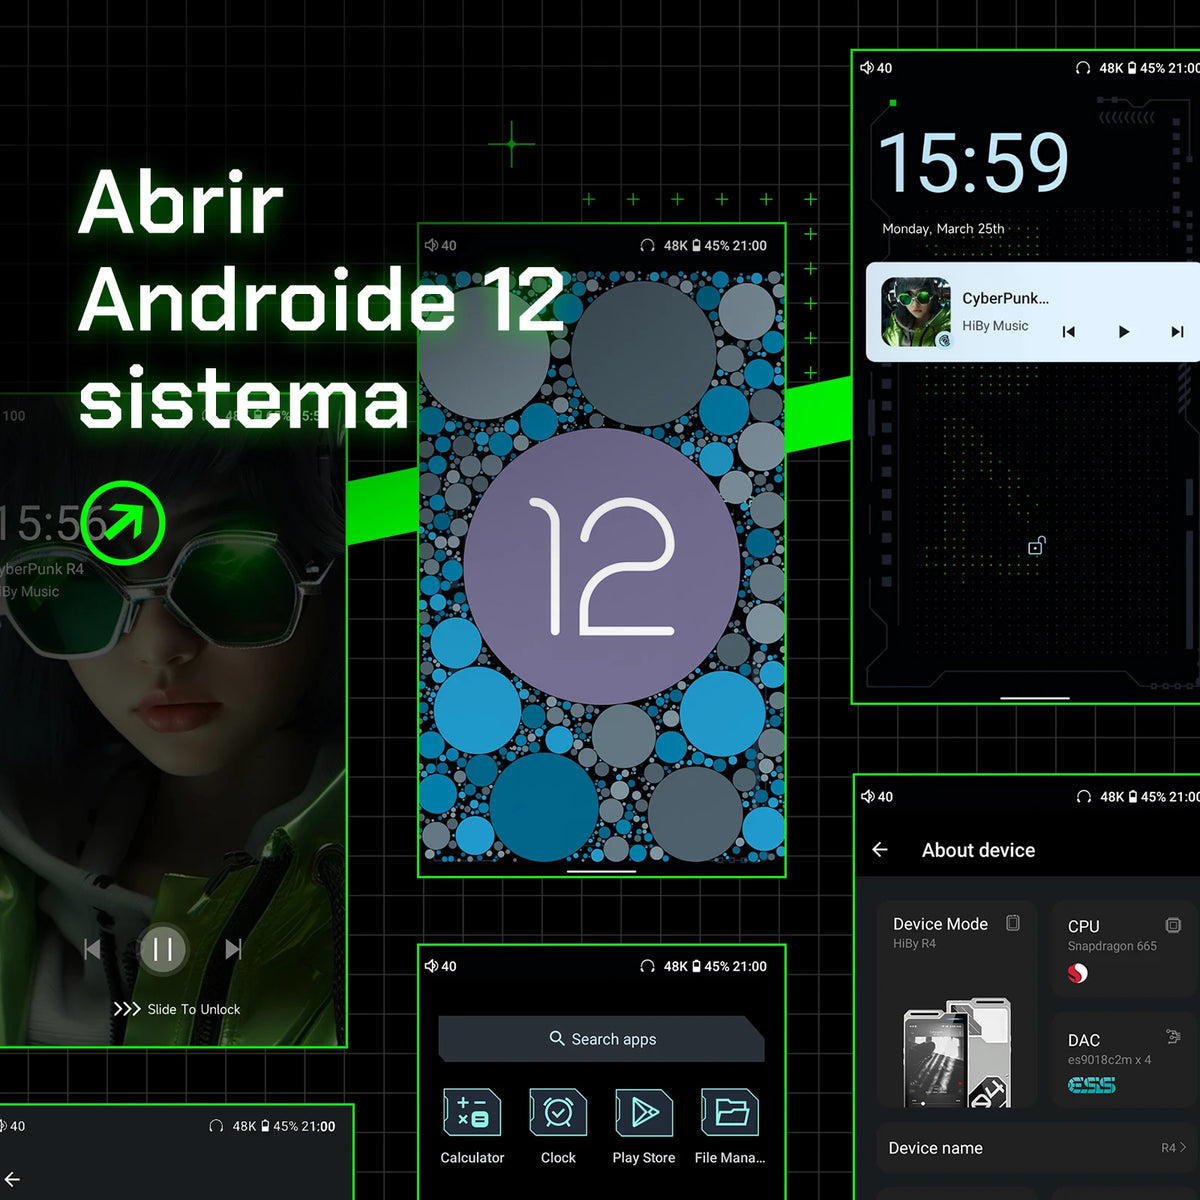Tap the volume icon on the 15:59 lock screen
The image size is (1200, 1200).
point(867,68)
